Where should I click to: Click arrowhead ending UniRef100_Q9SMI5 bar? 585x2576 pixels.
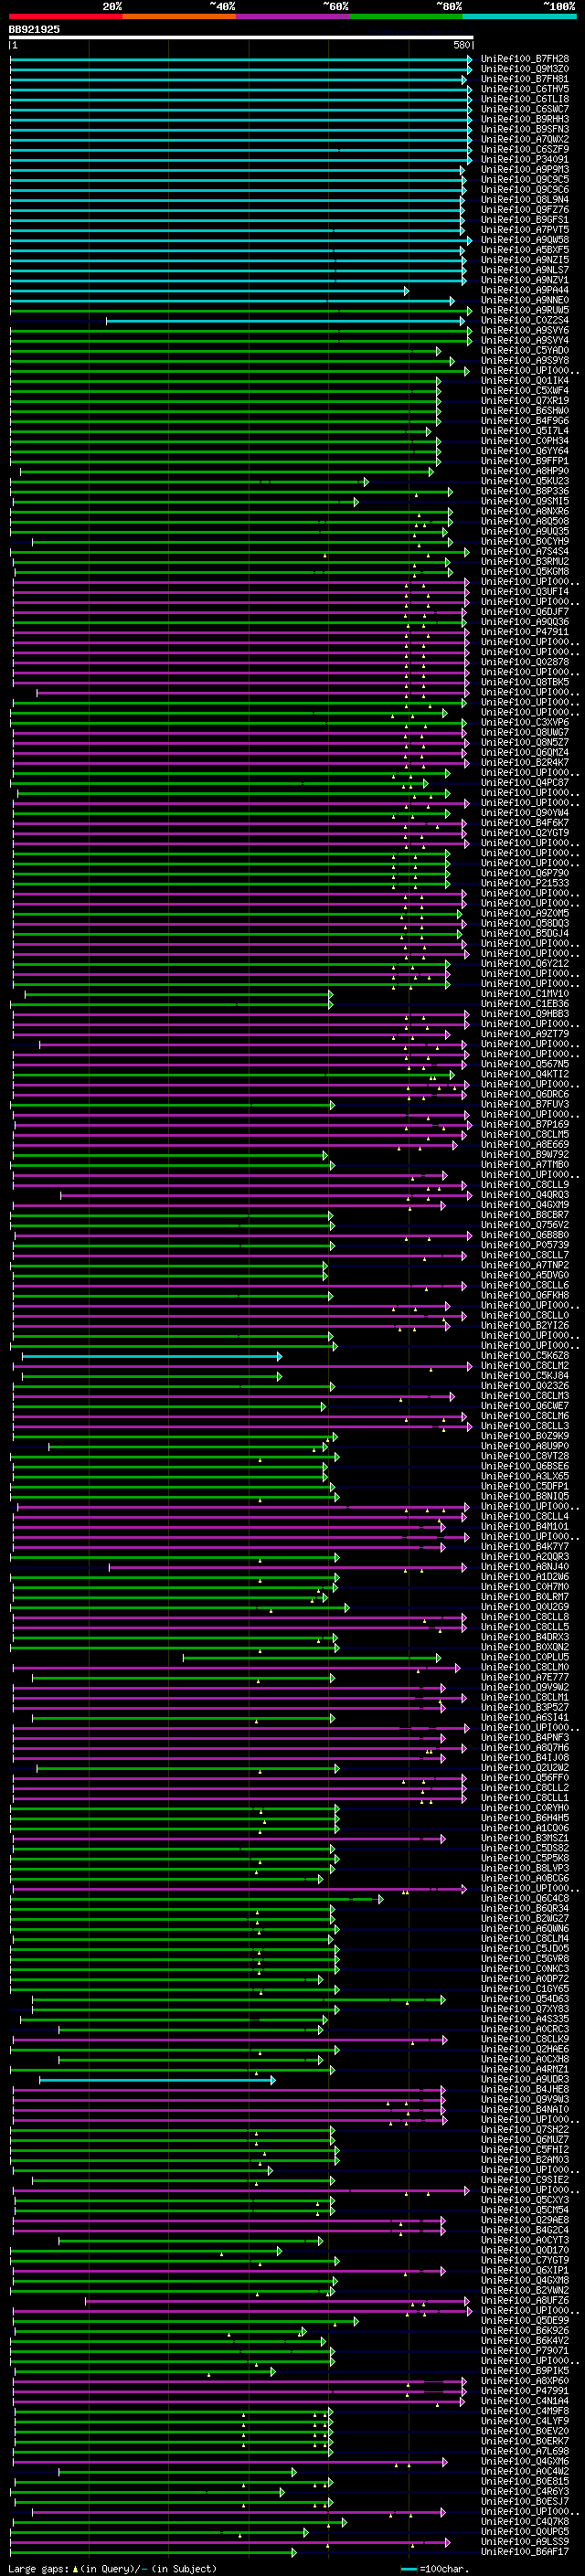click(356, 501)
